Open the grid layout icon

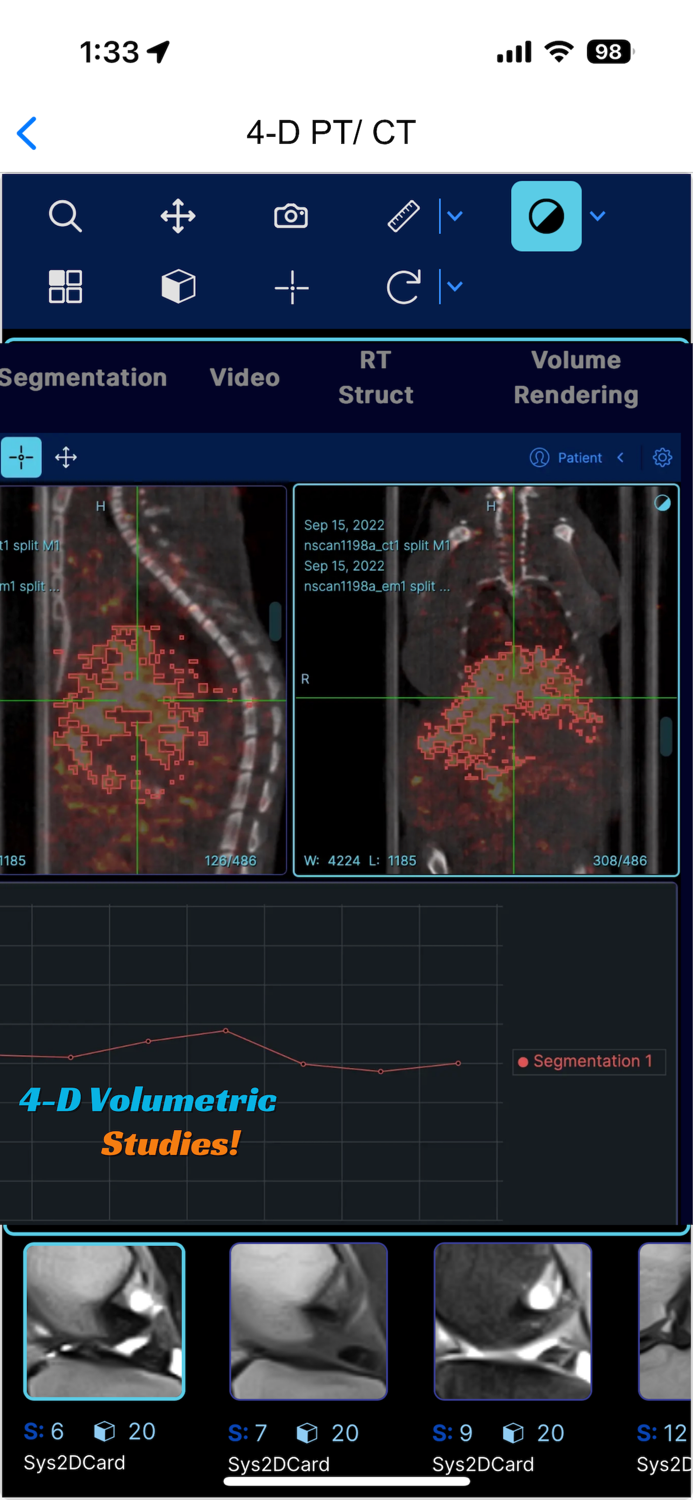[x=65, y=287]
